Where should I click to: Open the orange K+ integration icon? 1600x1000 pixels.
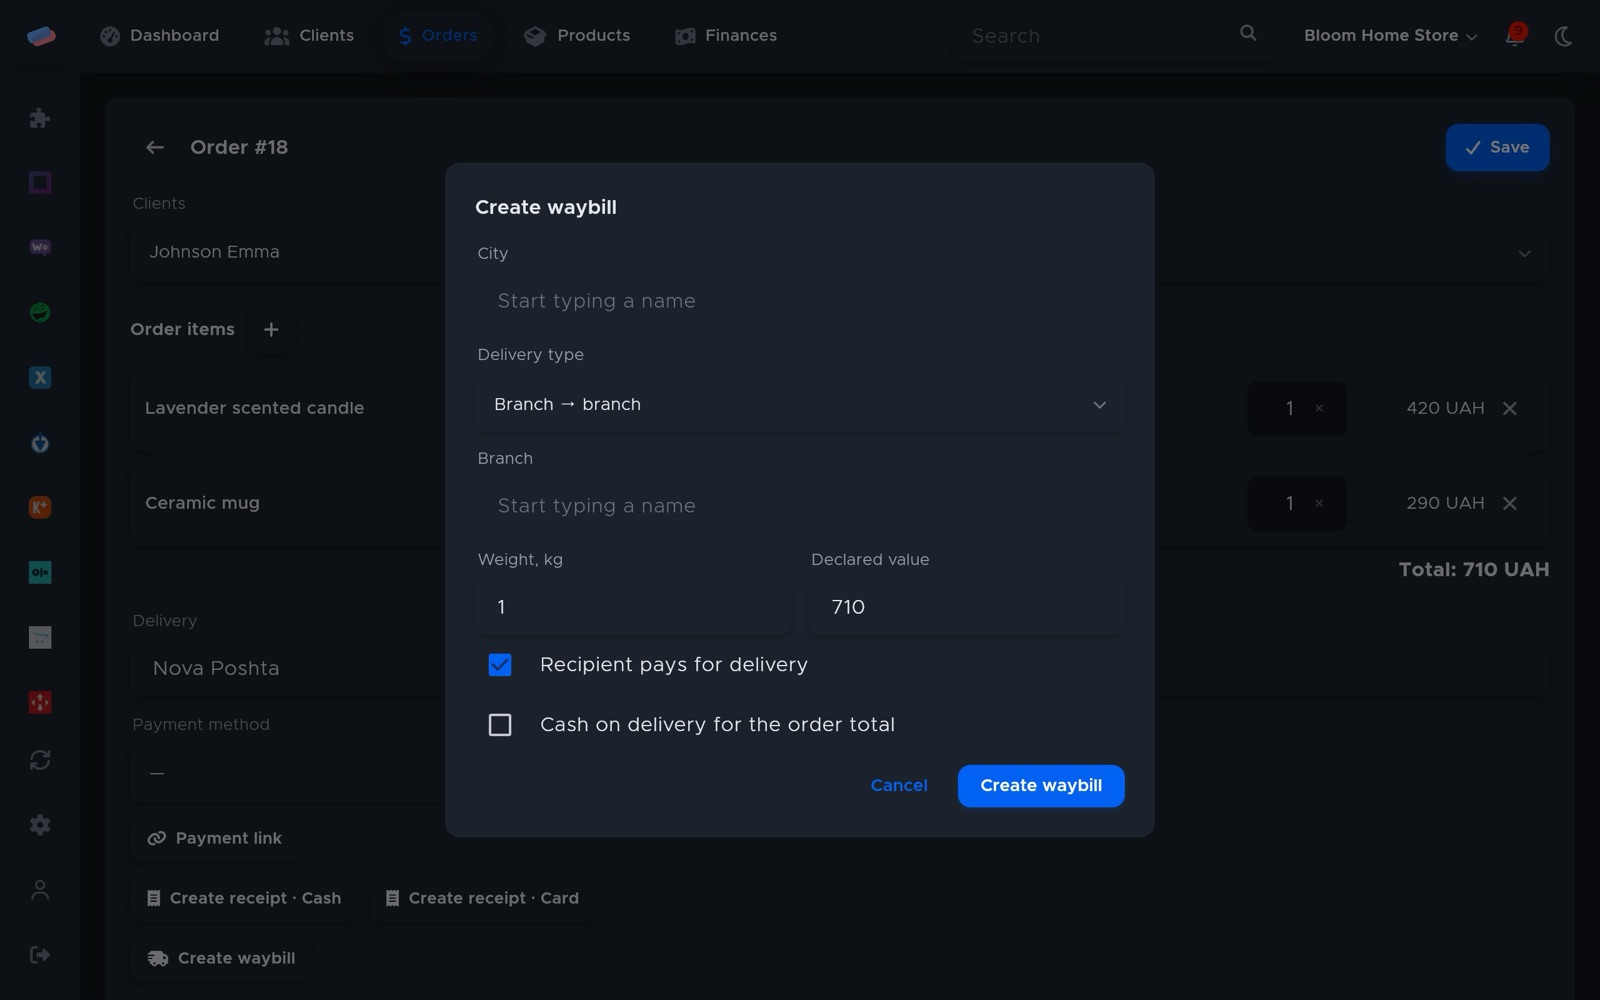40,507
